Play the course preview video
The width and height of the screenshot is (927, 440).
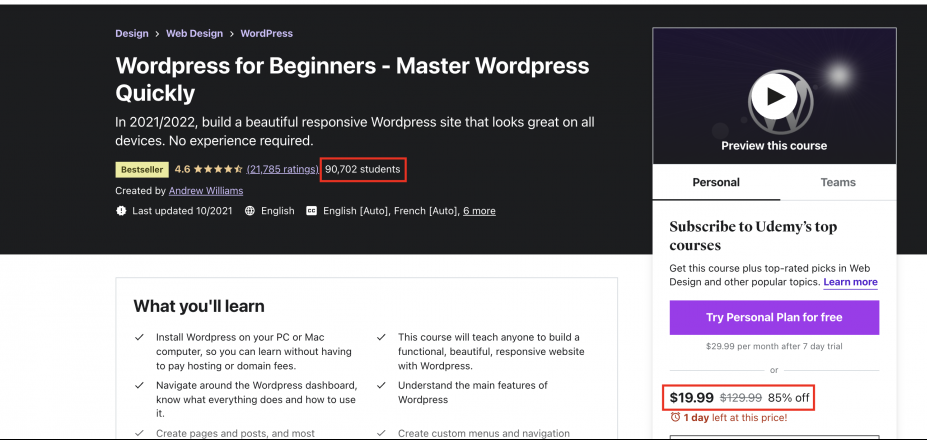pos(774,97)
